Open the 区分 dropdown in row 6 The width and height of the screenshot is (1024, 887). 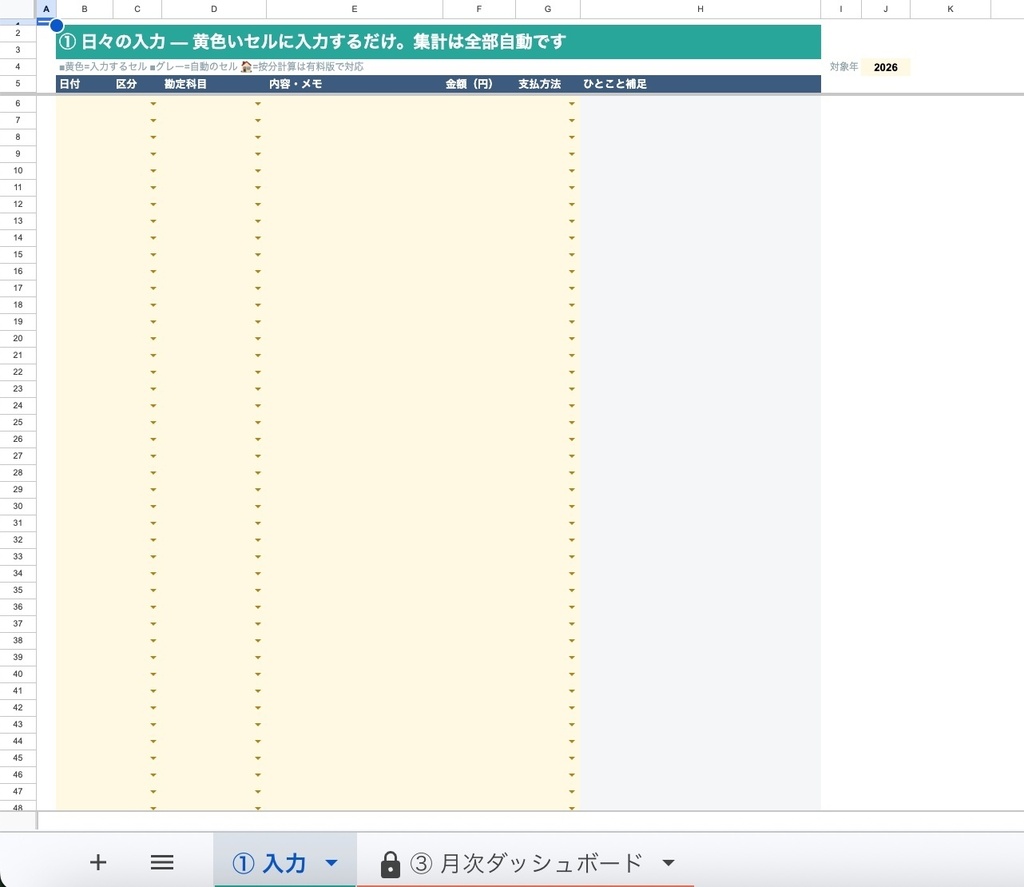[153, 104]
